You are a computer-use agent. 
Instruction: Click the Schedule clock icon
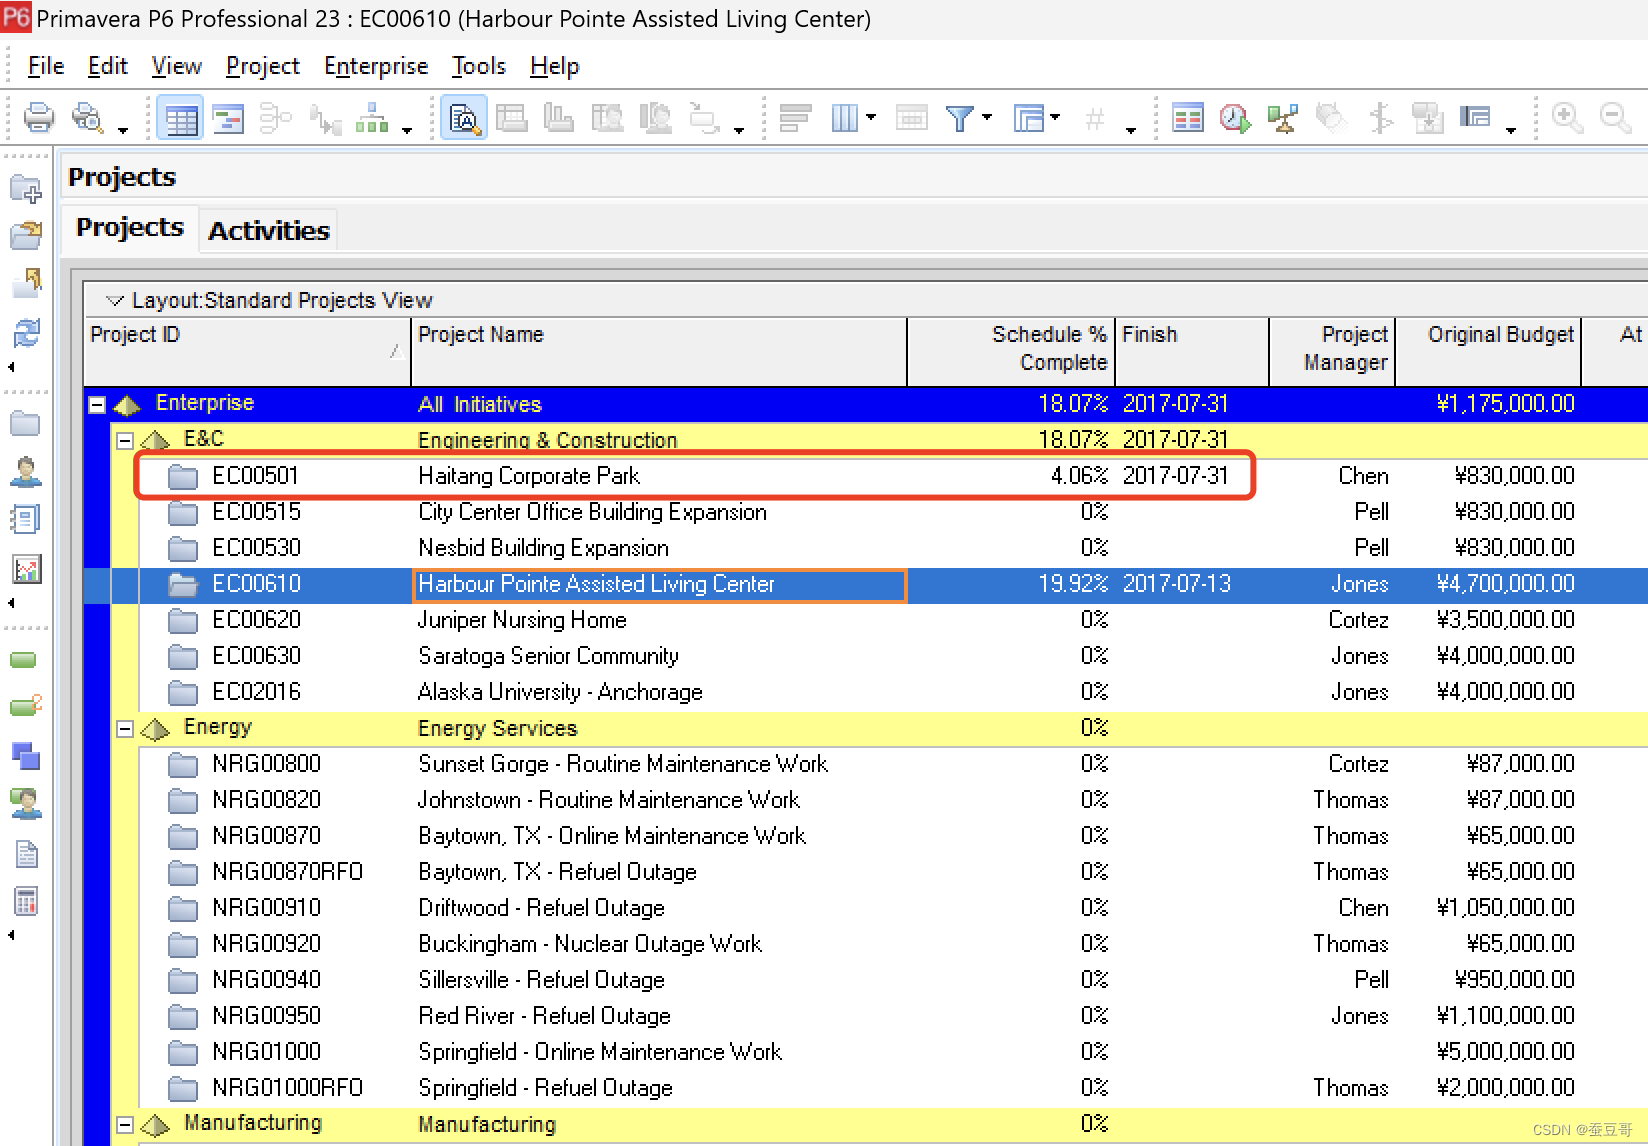click(x=1235, y=118)
